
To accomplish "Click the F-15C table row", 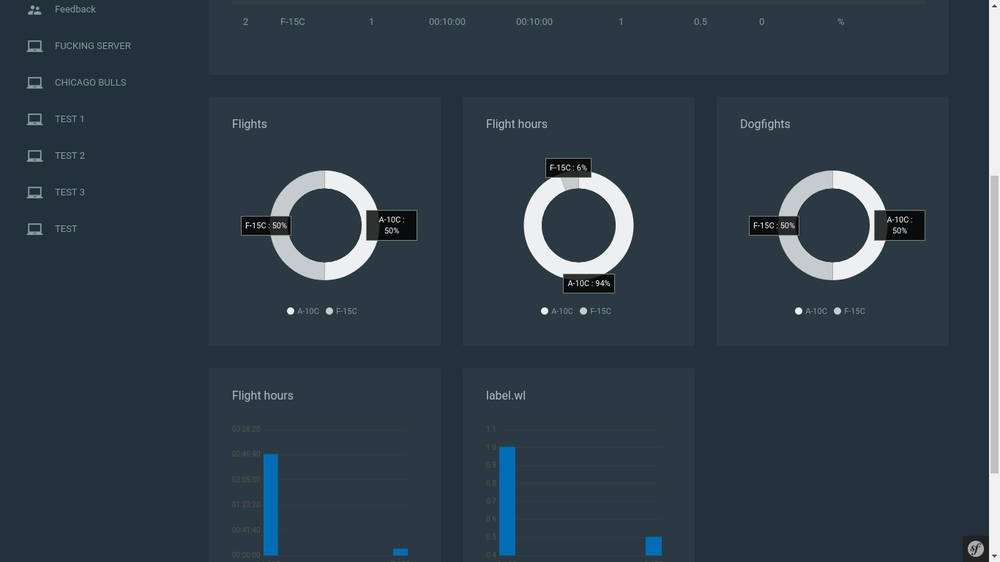I will (578, 22).
